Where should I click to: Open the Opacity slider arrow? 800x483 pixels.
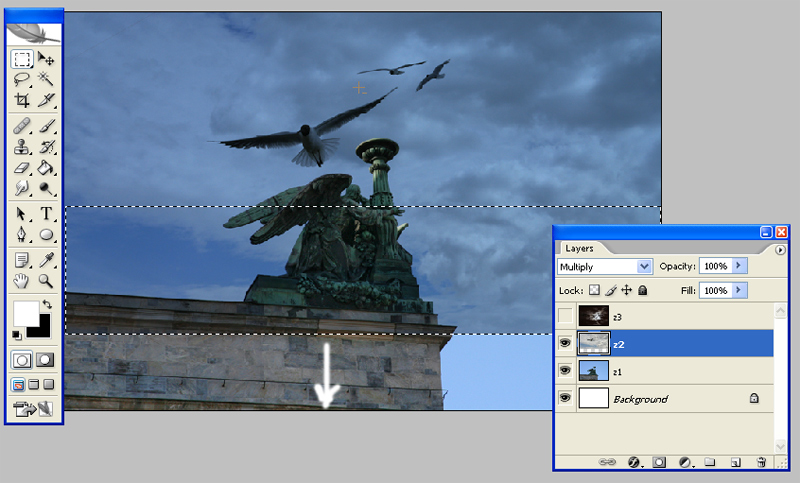point(739,266)
